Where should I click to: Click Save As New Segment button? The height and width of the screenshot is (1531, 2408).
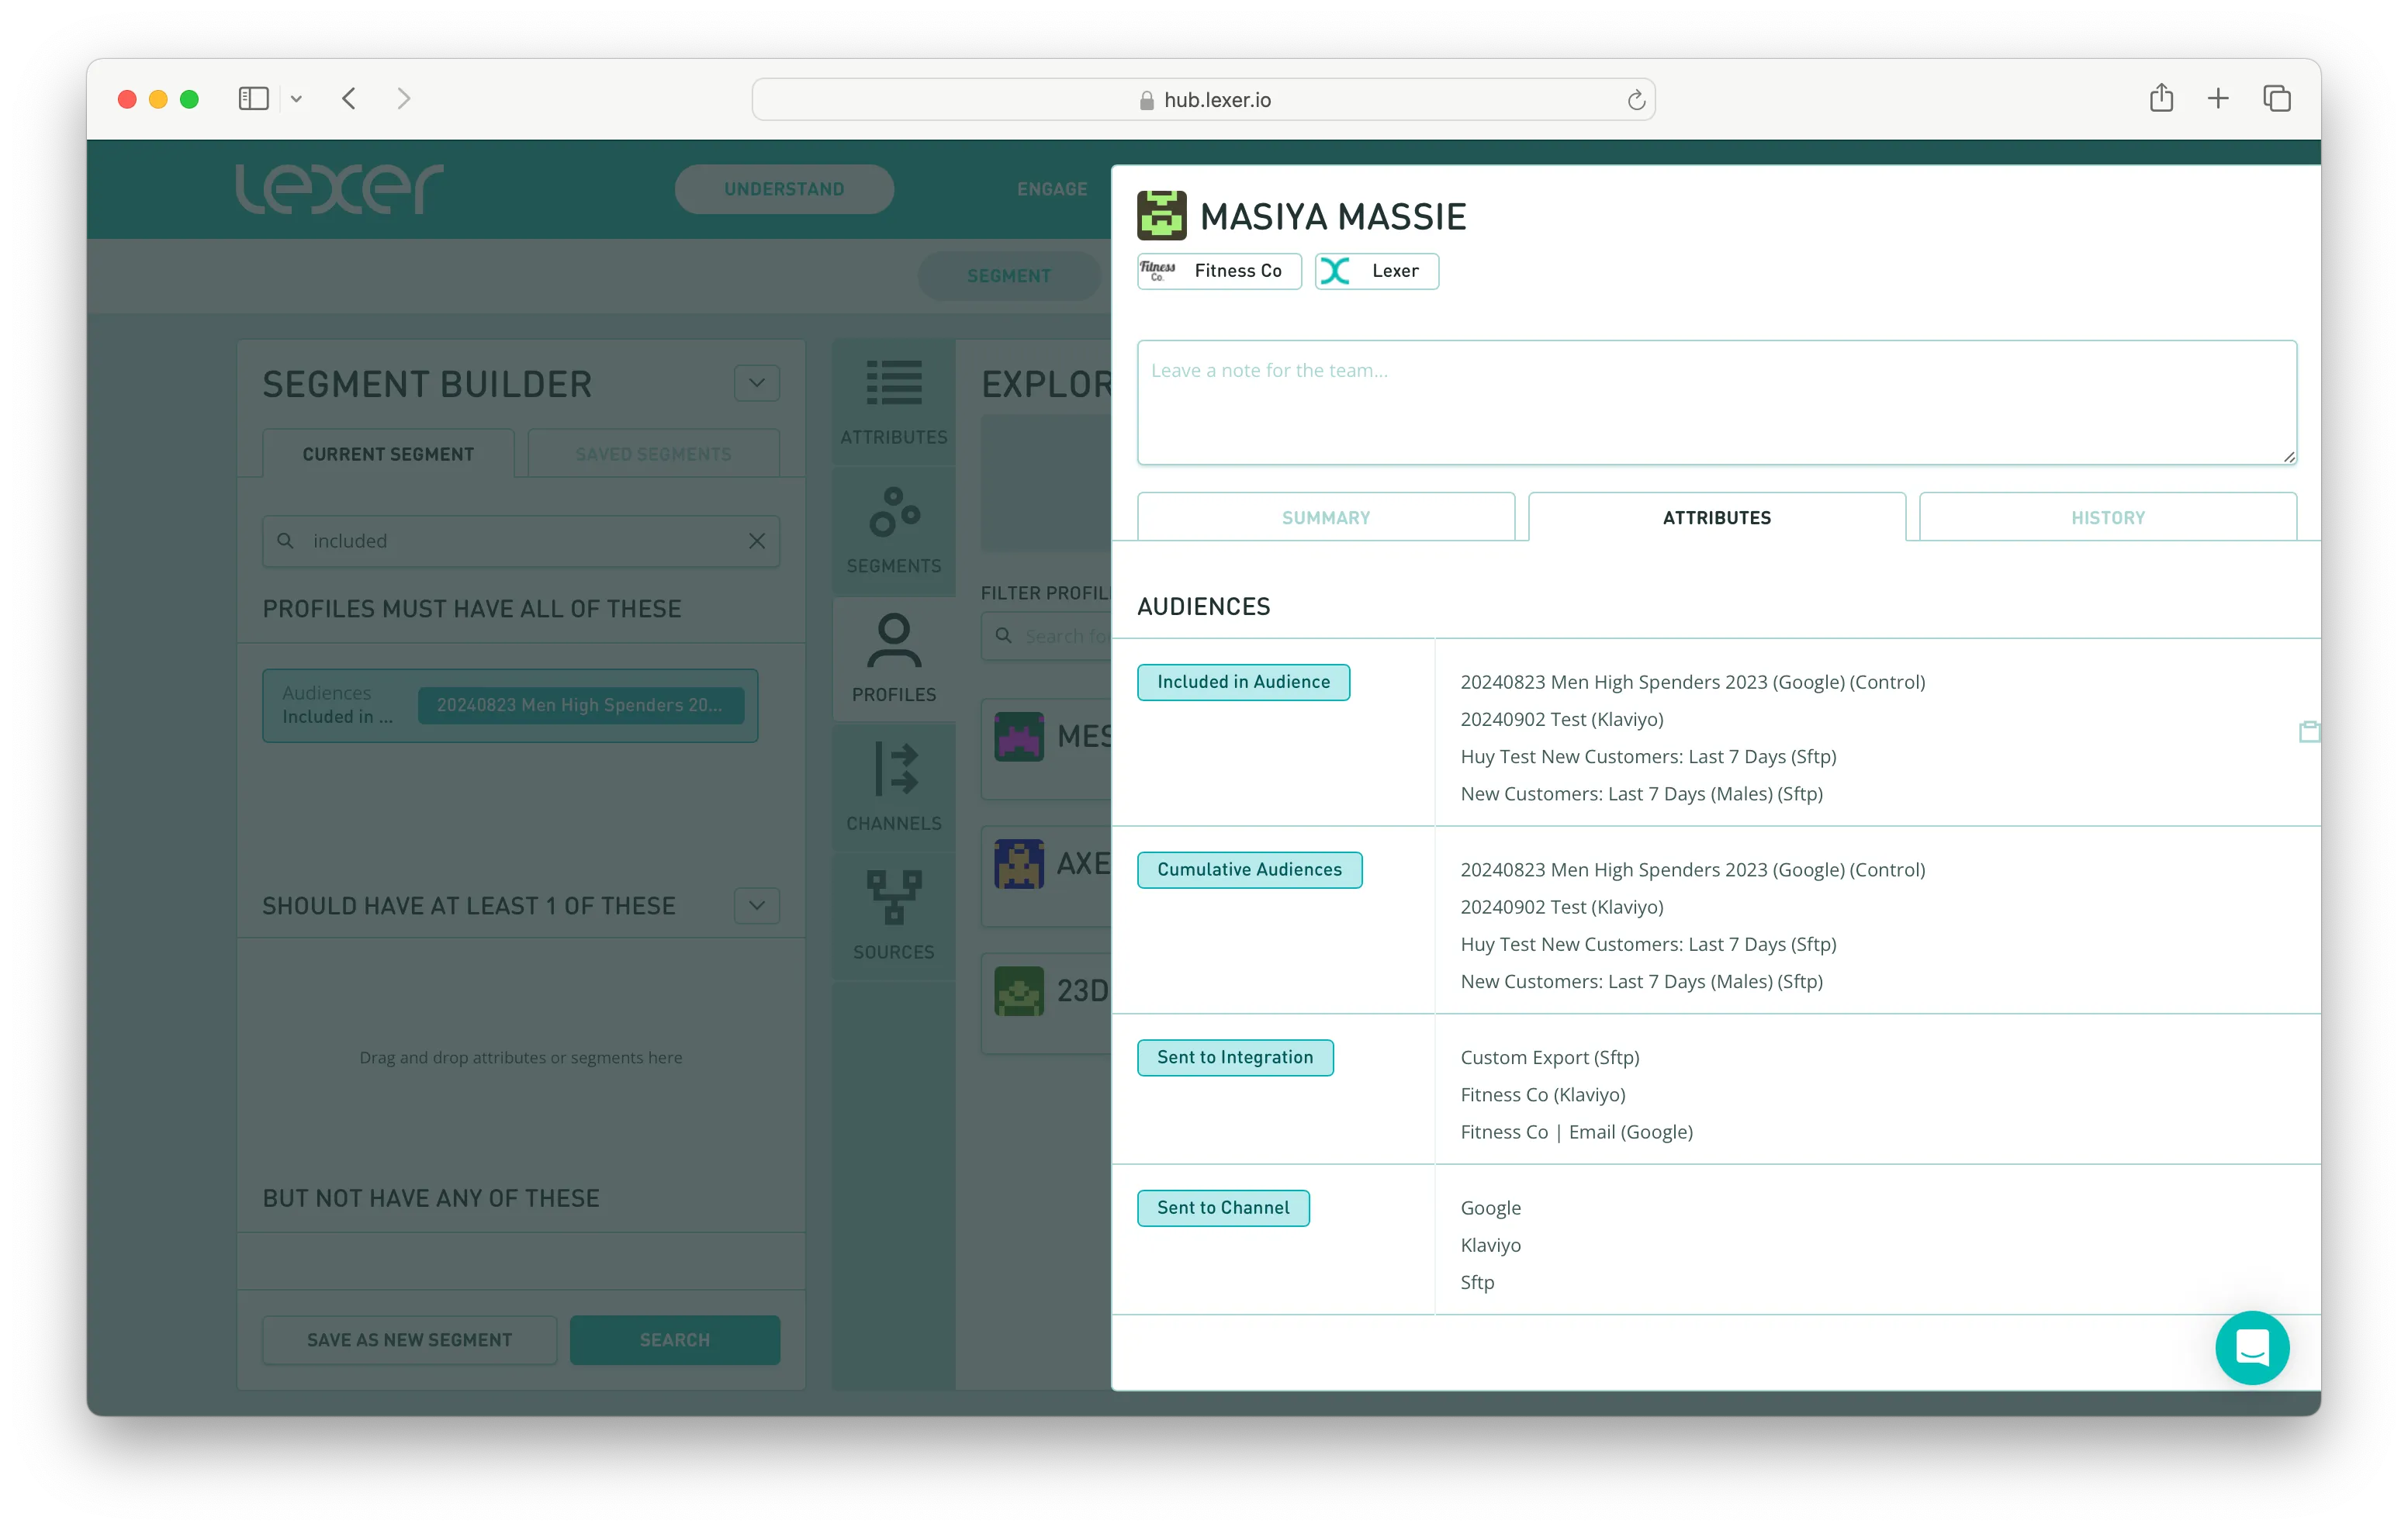pos(409,1340)
